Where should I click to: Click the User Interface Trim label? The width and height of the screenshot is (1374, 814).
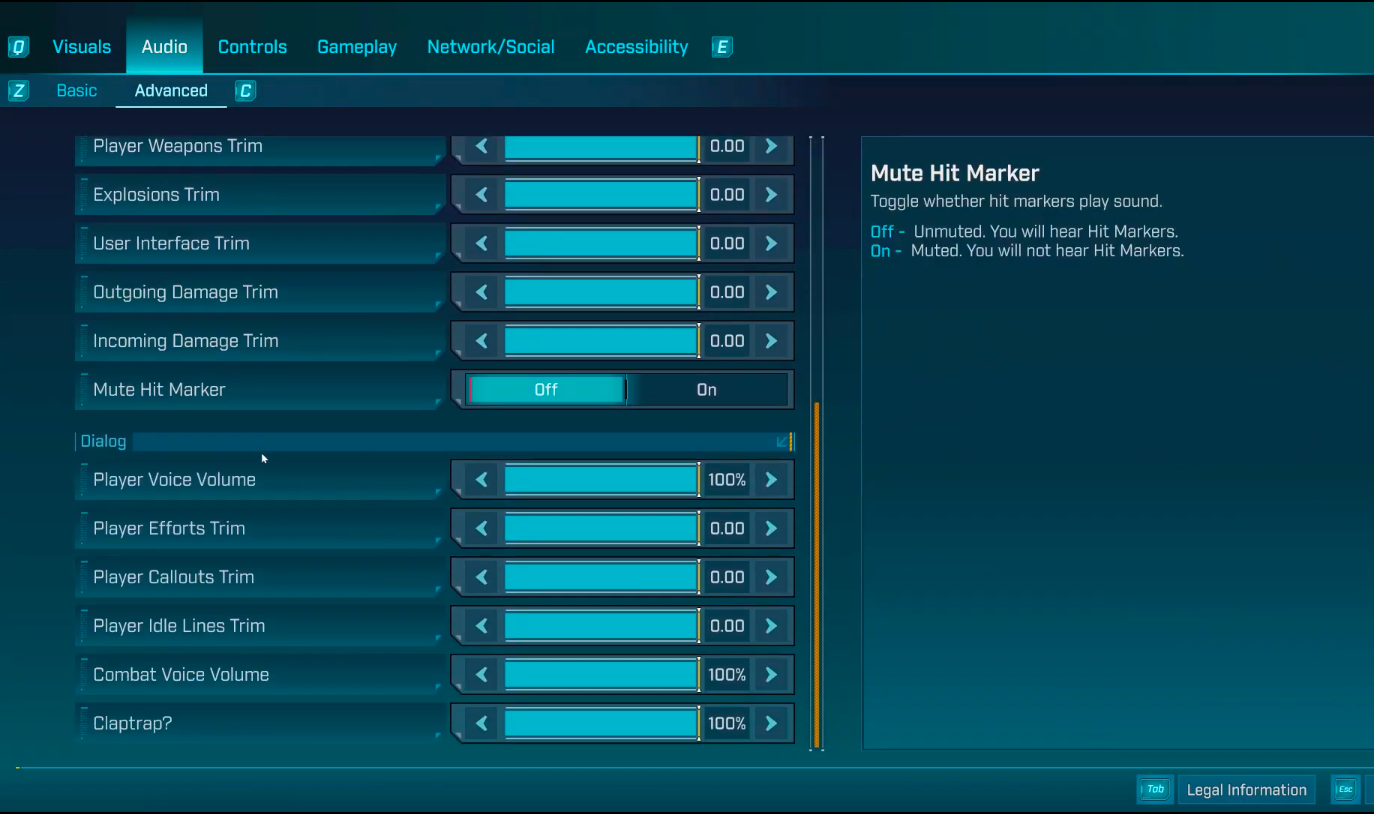(x=261, y=243)
